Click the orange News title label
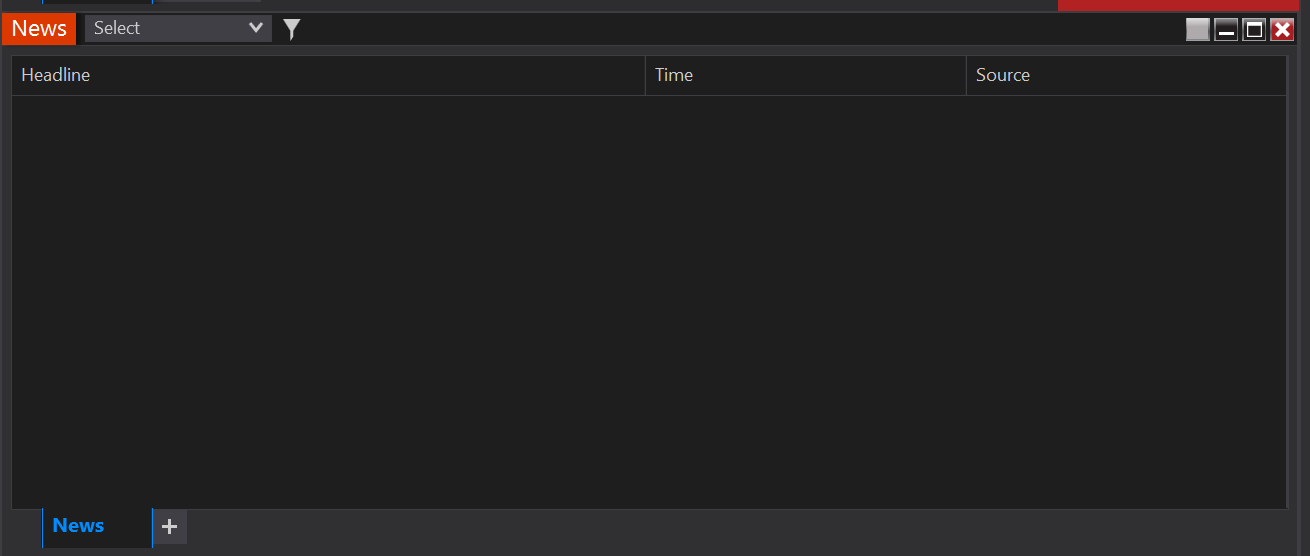Screen dimensions: 1310x556 pyautogui.click(x=39, y=28)
